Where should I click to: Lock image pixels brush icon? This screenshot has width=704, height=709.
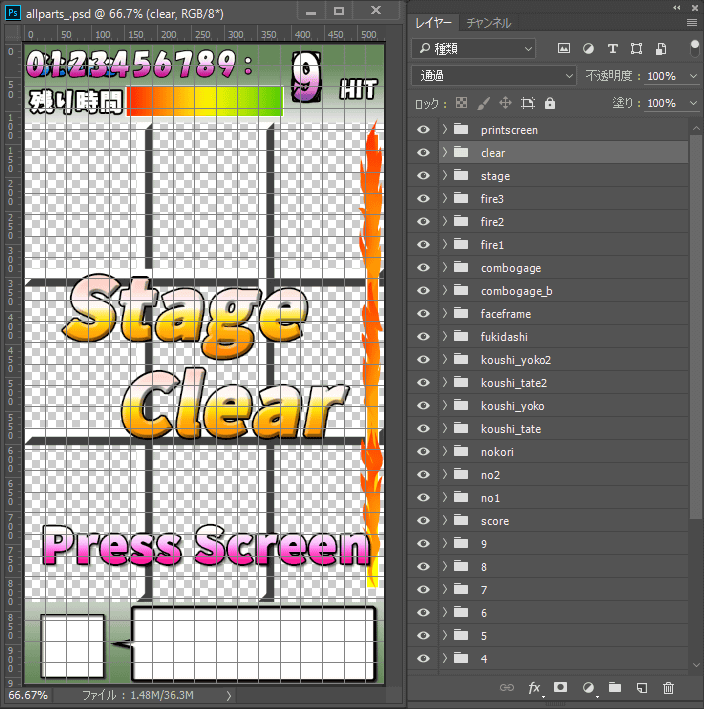[483, 103]
